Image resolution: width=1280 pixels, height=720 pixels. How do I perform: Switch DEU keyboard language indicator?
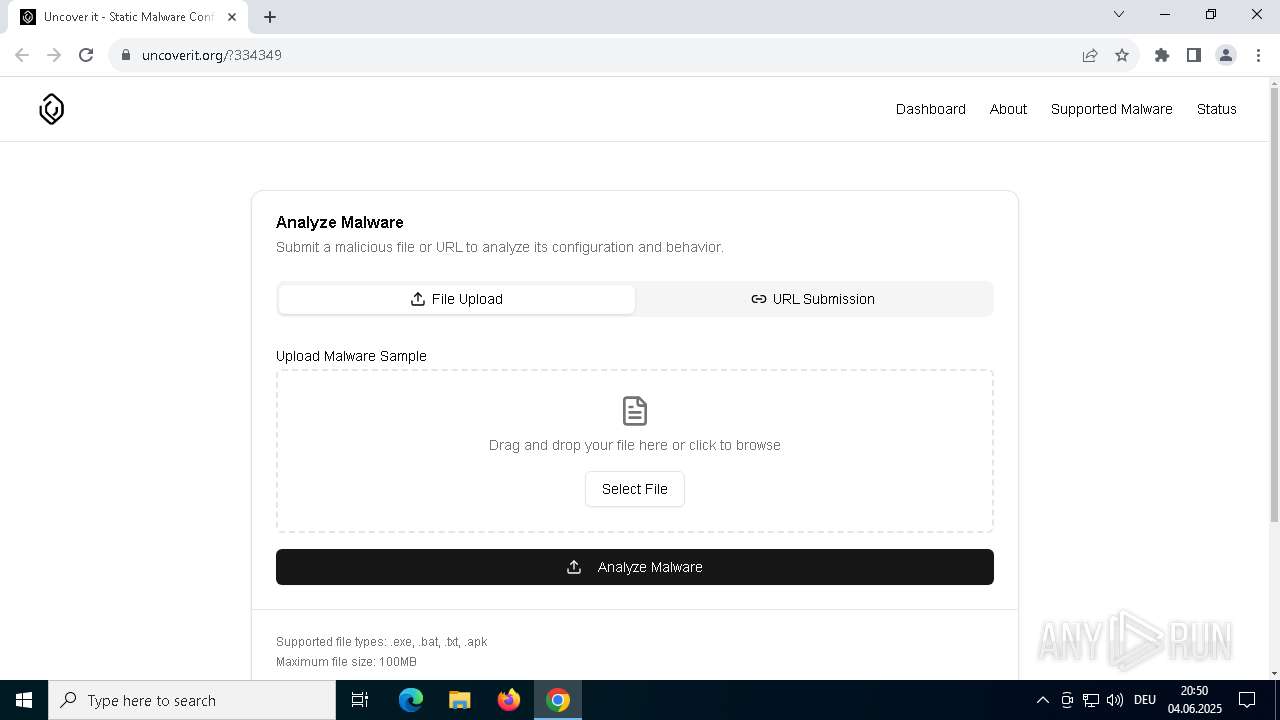point(1145,700)
